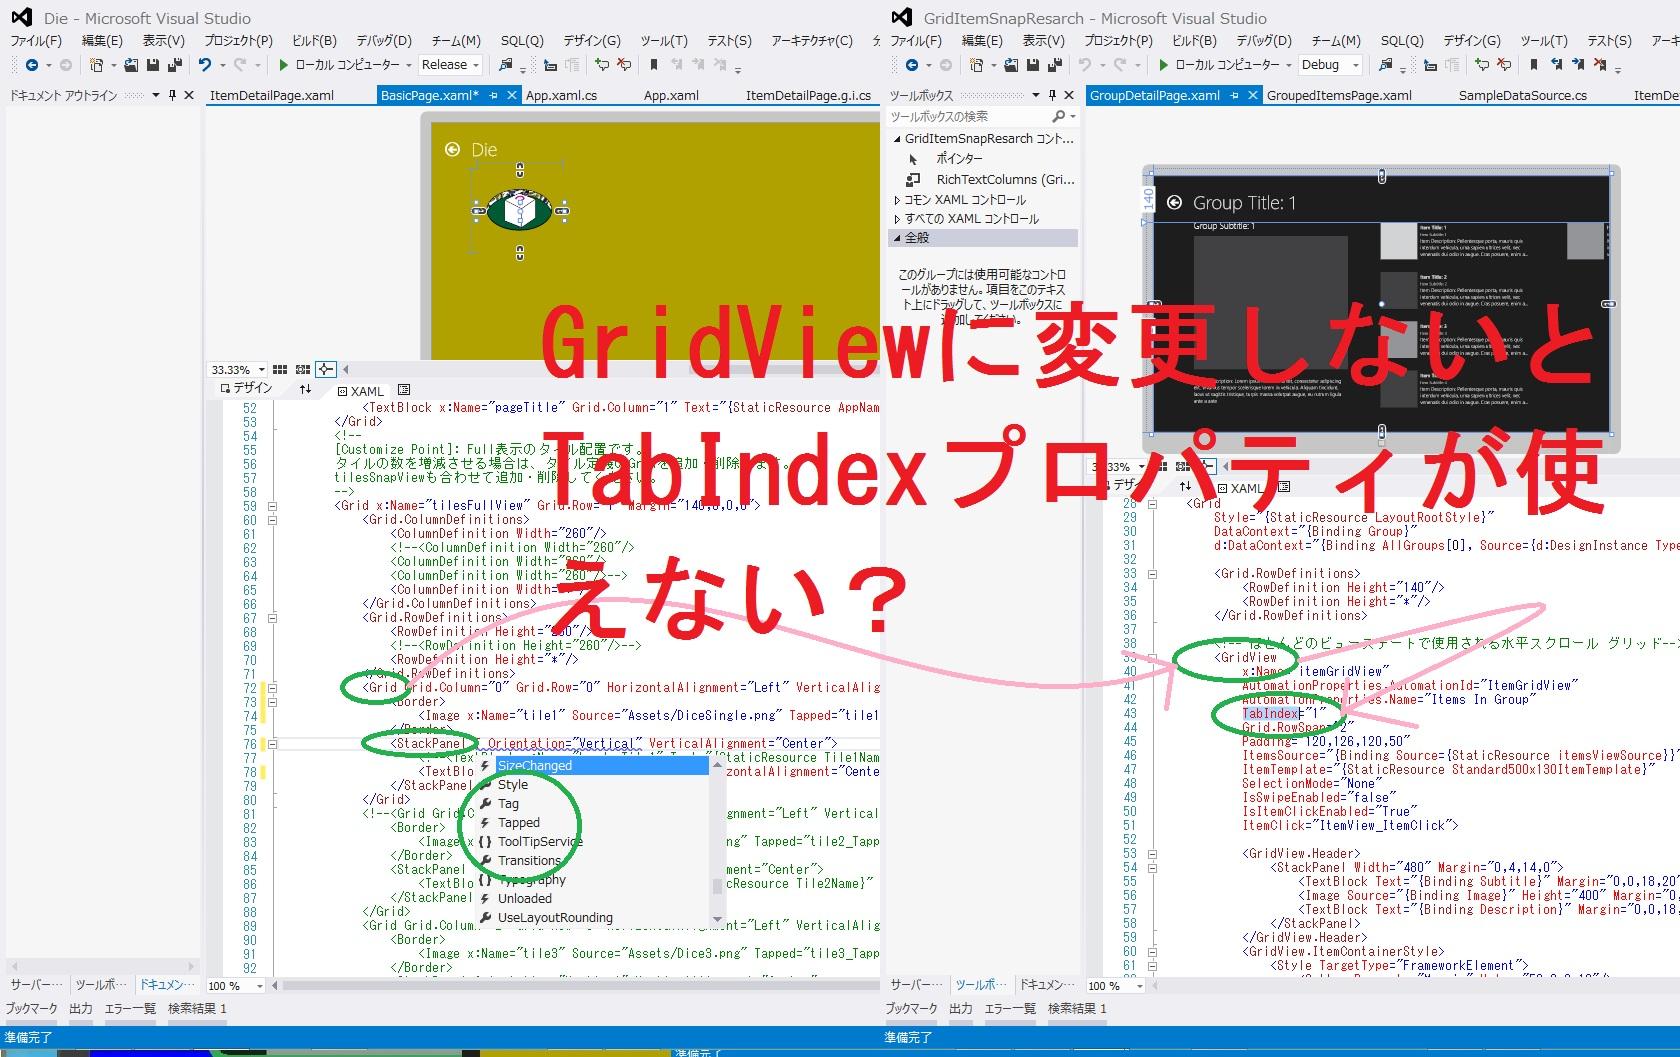Collapse the GridItemSnapResarch コント toolbox group
Image resolution: width=1680 pixels, height=1057 pixels.
point(897,139)
